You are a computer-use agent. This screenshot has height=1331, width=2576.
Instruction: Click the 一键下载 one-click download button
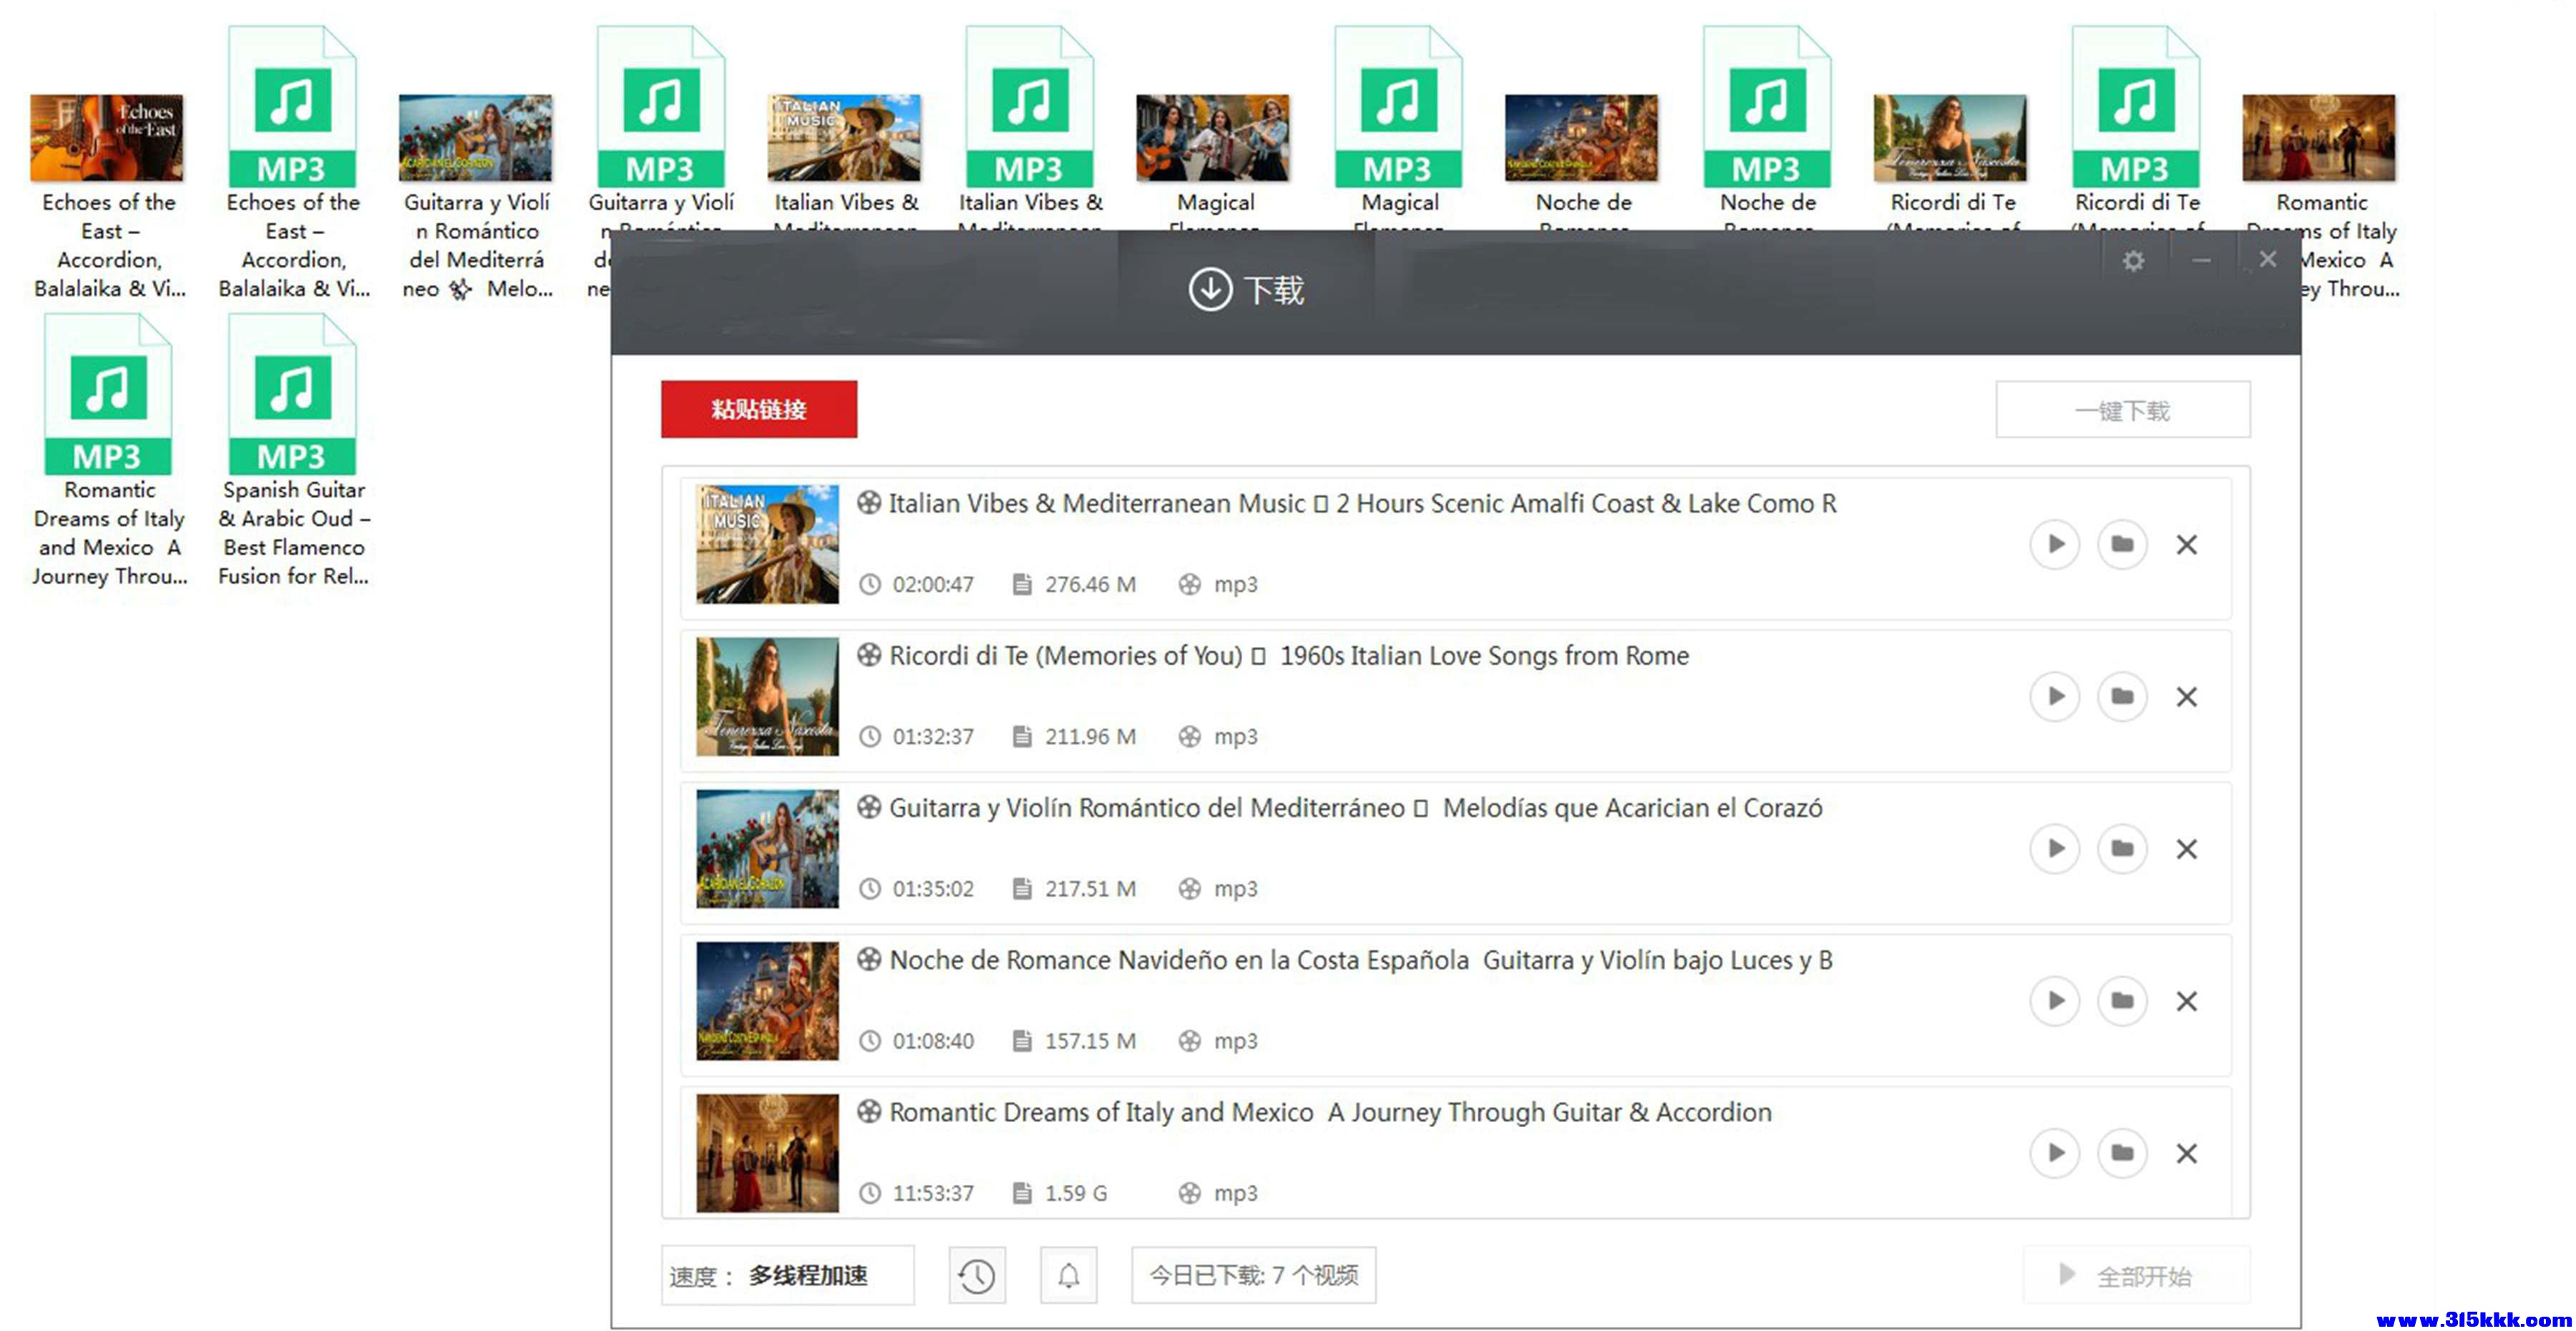[x=2122, y=410]
